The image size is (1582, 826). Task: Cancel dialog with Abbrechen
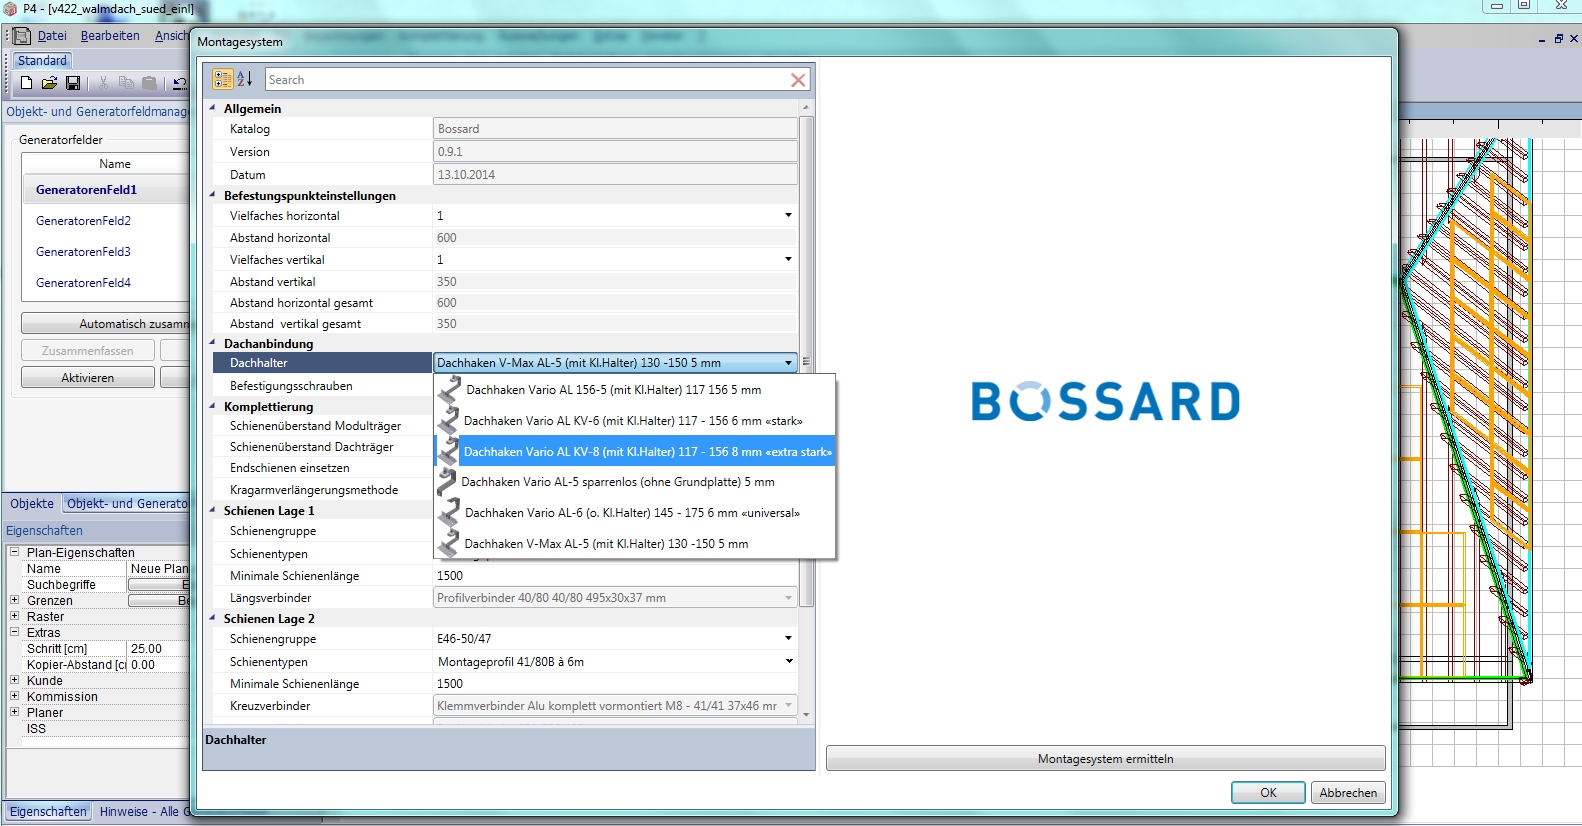pyautogui.click(x=1348, y=793)
